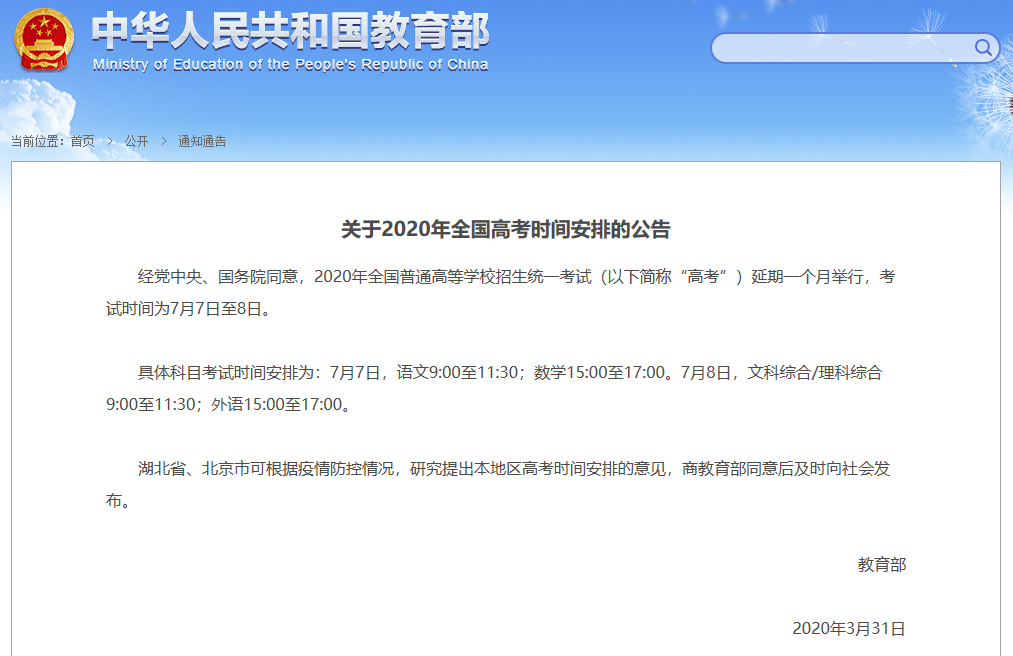Click the national emblem logo
The image size is (1013, 656).
click(44, 39)
